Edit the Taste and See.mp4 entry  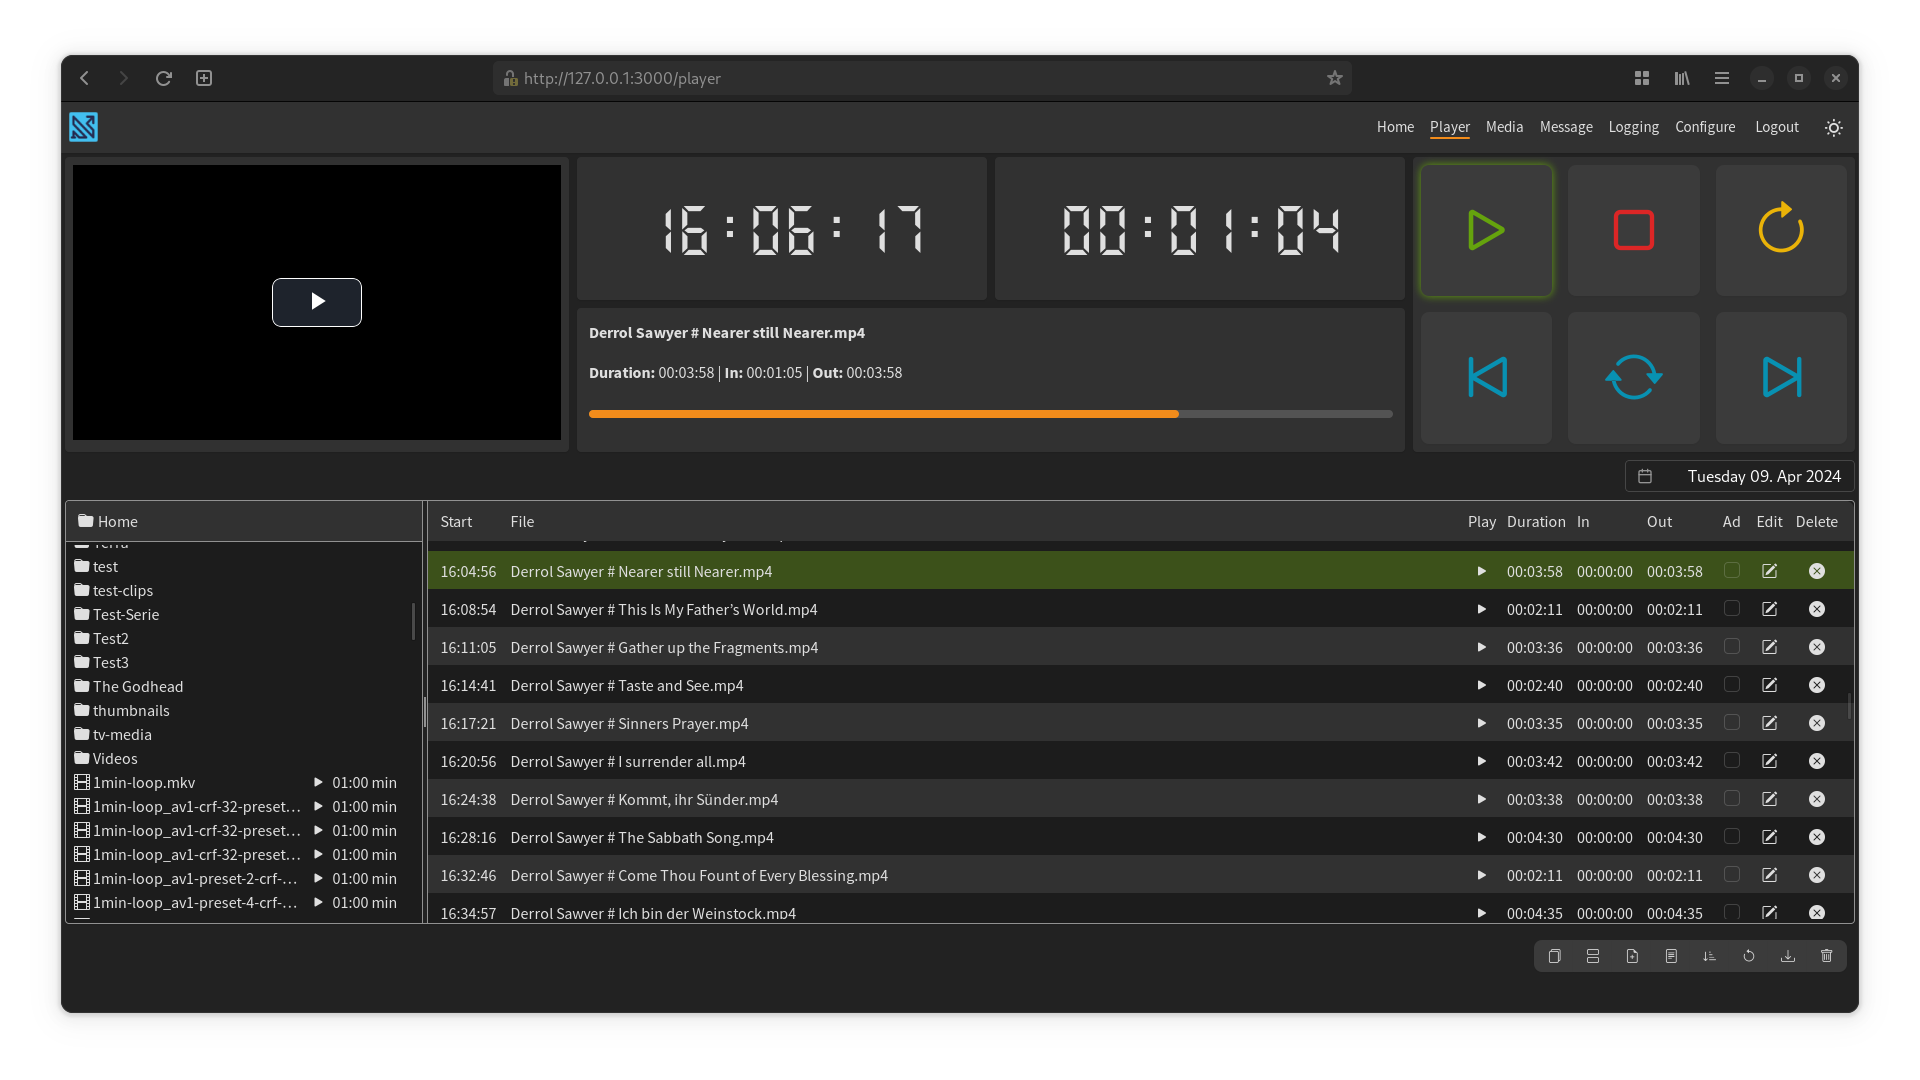1769,685
